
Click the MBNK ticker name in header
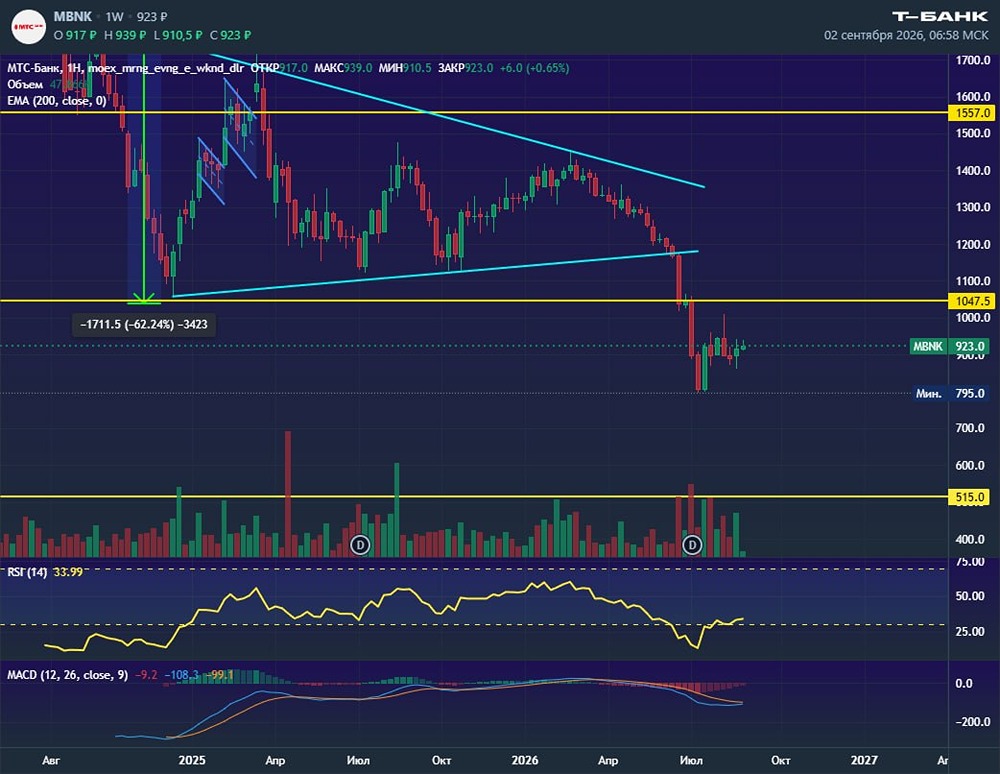tap(73, 17)
